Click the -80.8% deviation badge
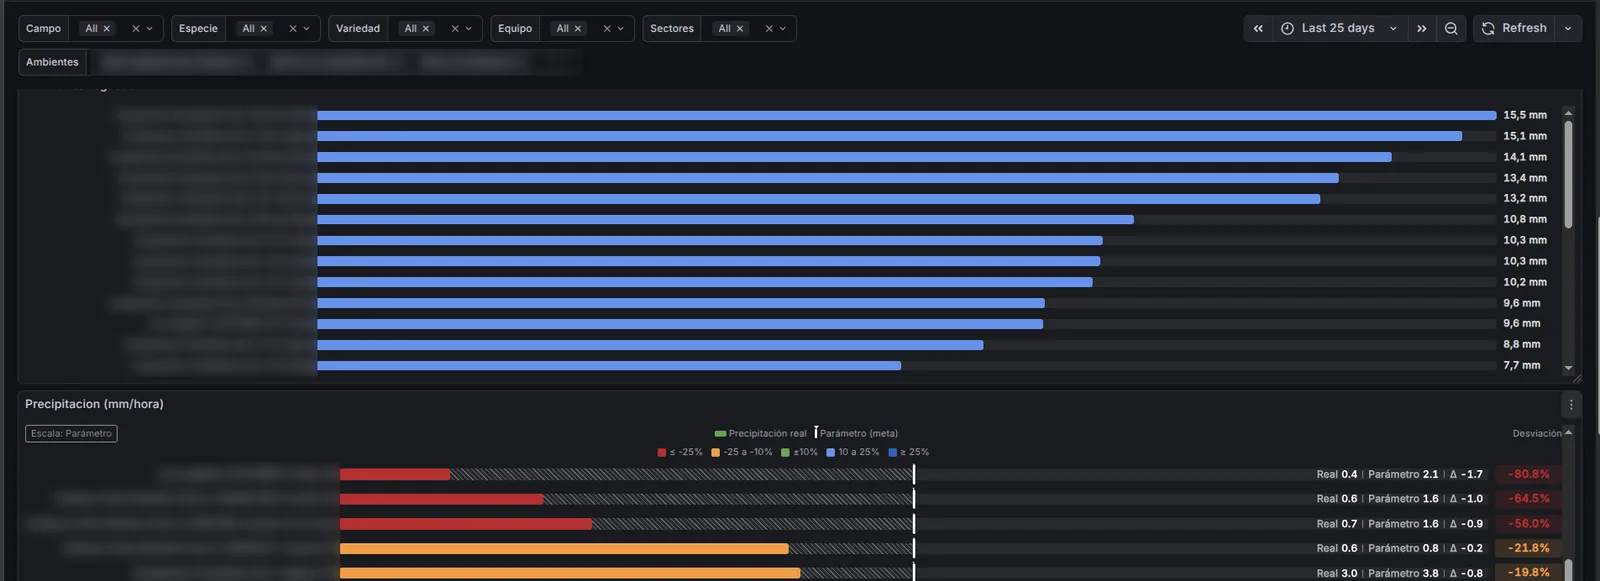Screen dimensions: 1600x581 pos(1529,475)
